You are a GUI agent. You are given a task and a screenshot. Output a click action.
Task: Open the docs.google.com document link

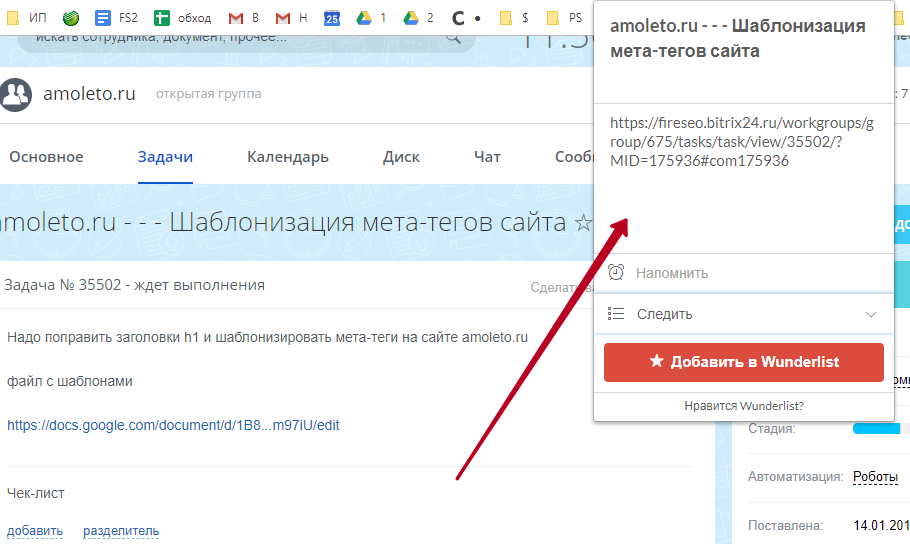point(173,425)
